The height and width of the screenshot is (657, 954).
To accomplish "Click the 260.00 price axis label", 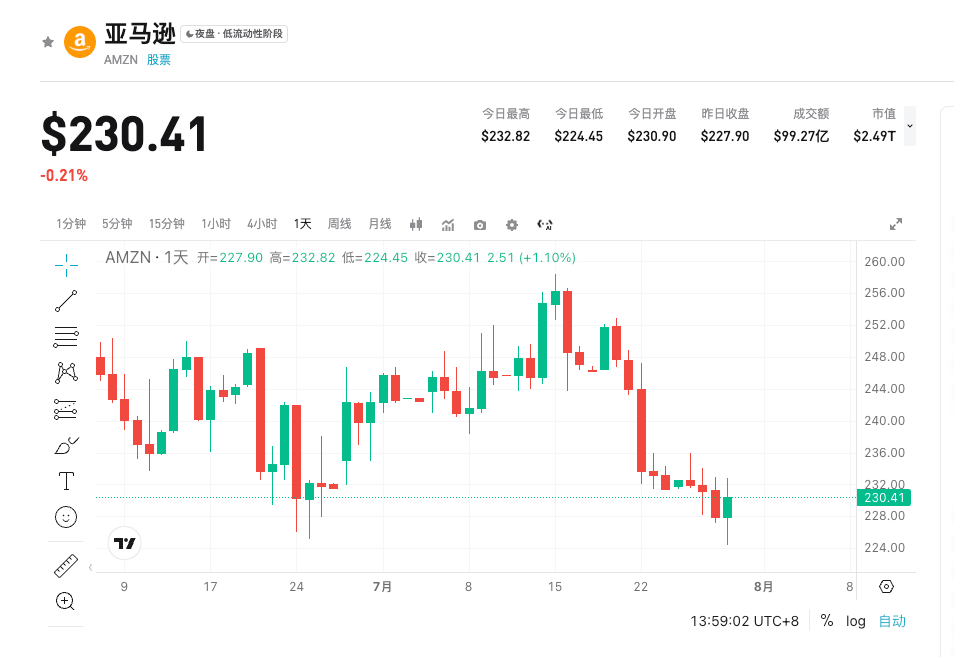I will (884, 262).
